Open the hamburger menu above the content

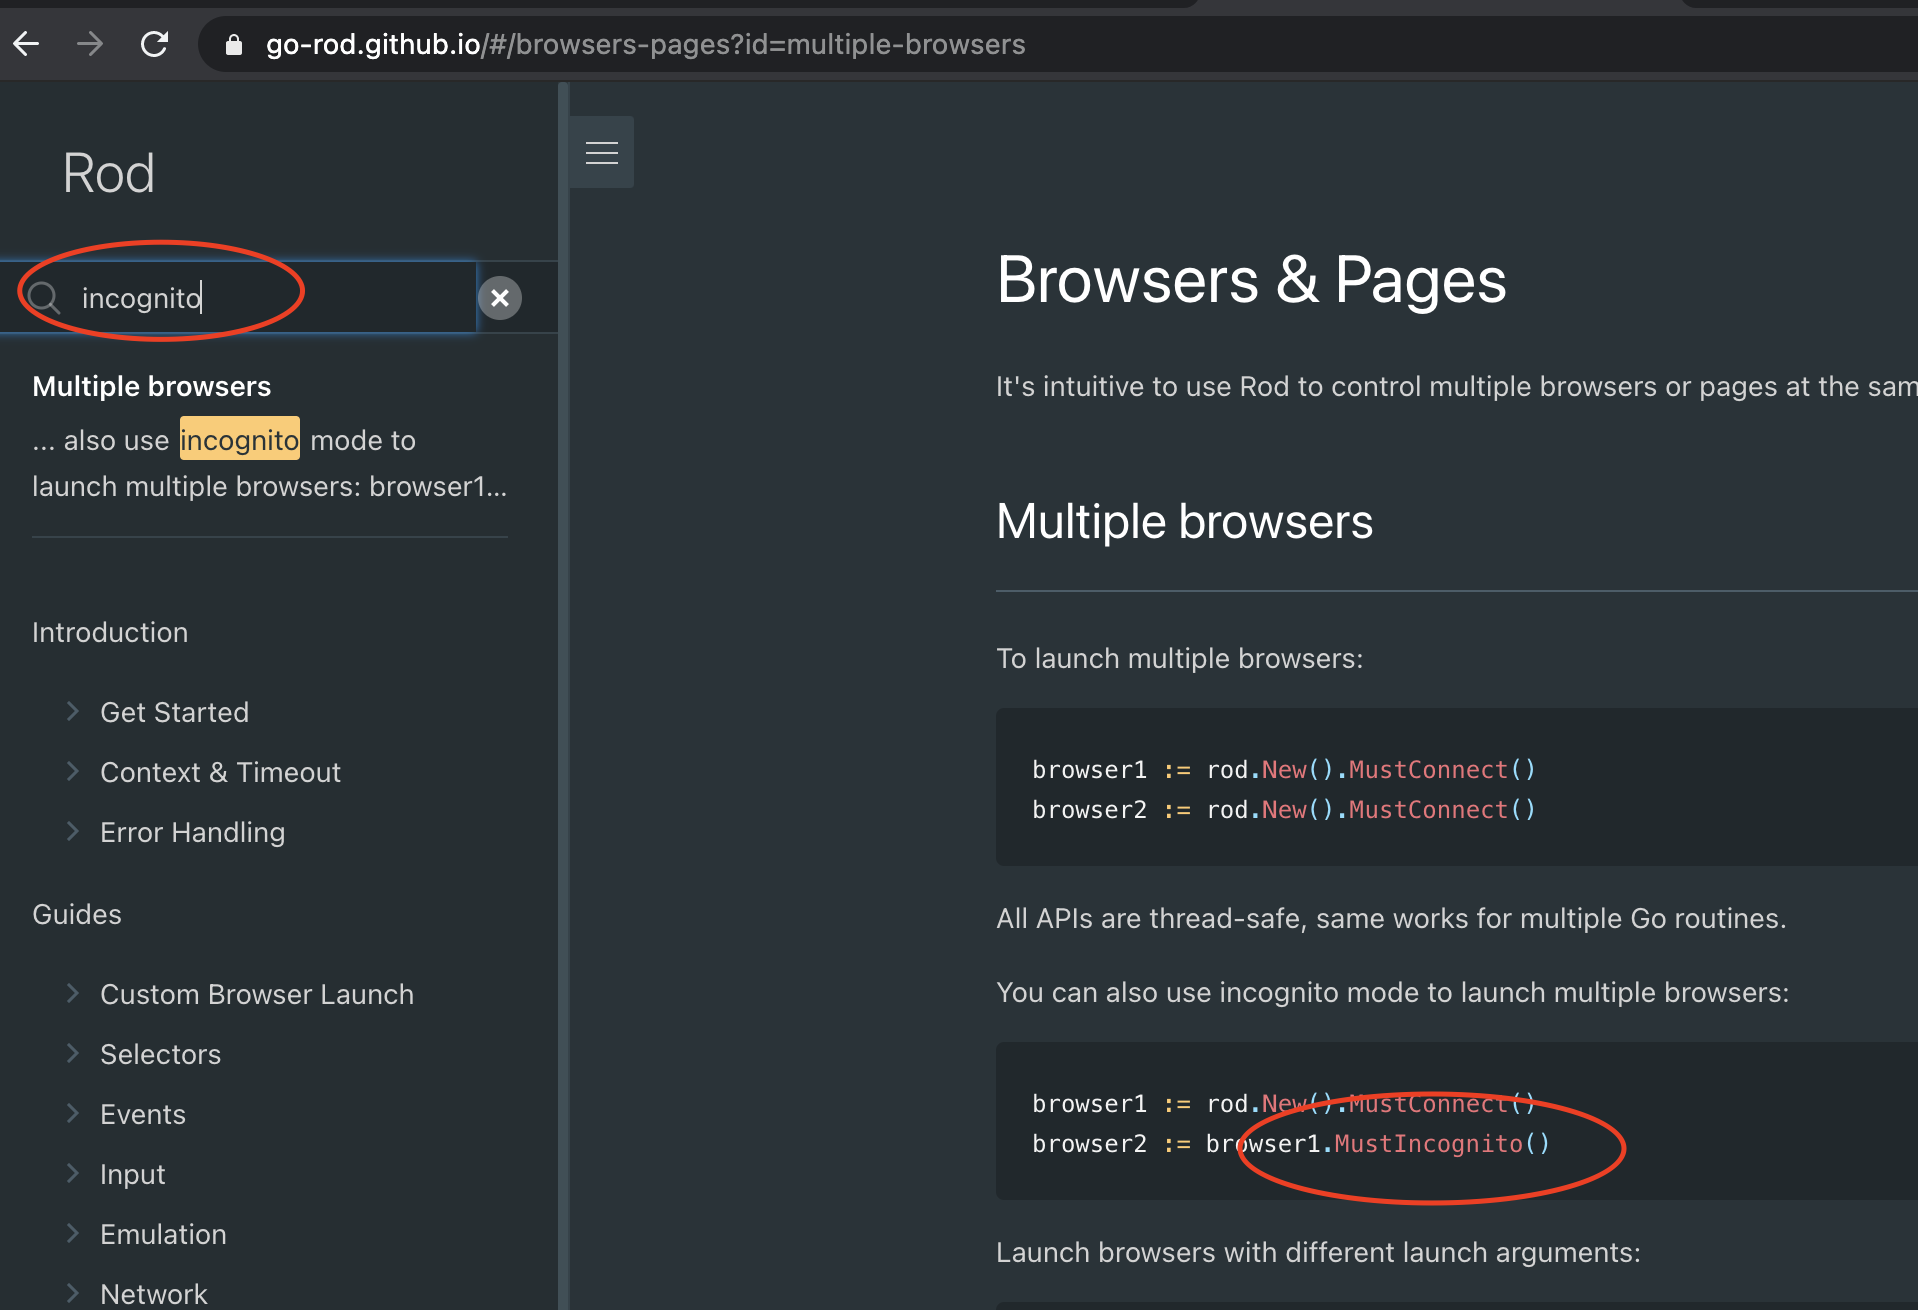point(601,152)
